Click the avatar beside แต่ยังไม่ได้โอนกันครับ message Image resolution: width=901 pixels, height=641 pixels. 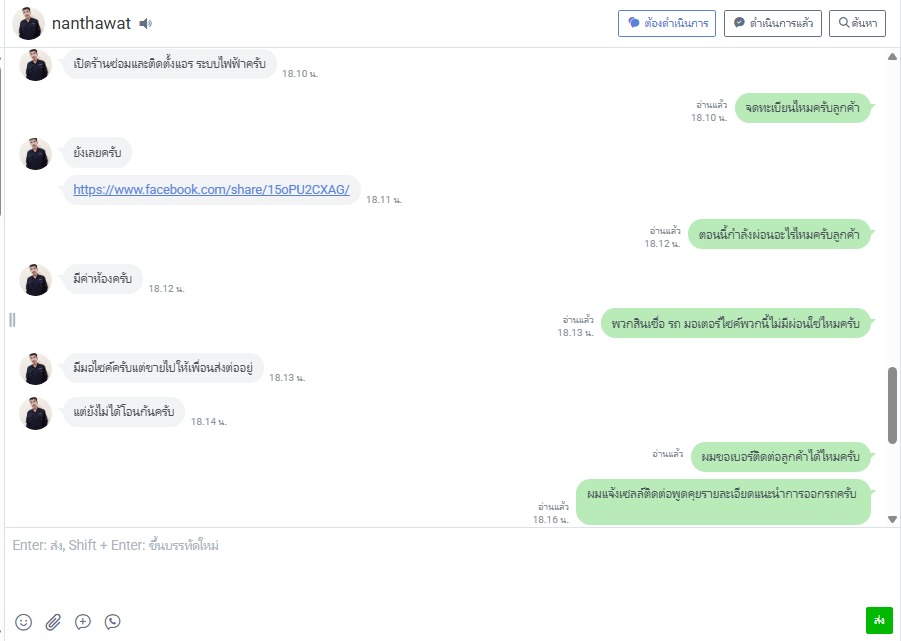coord(35,413)
